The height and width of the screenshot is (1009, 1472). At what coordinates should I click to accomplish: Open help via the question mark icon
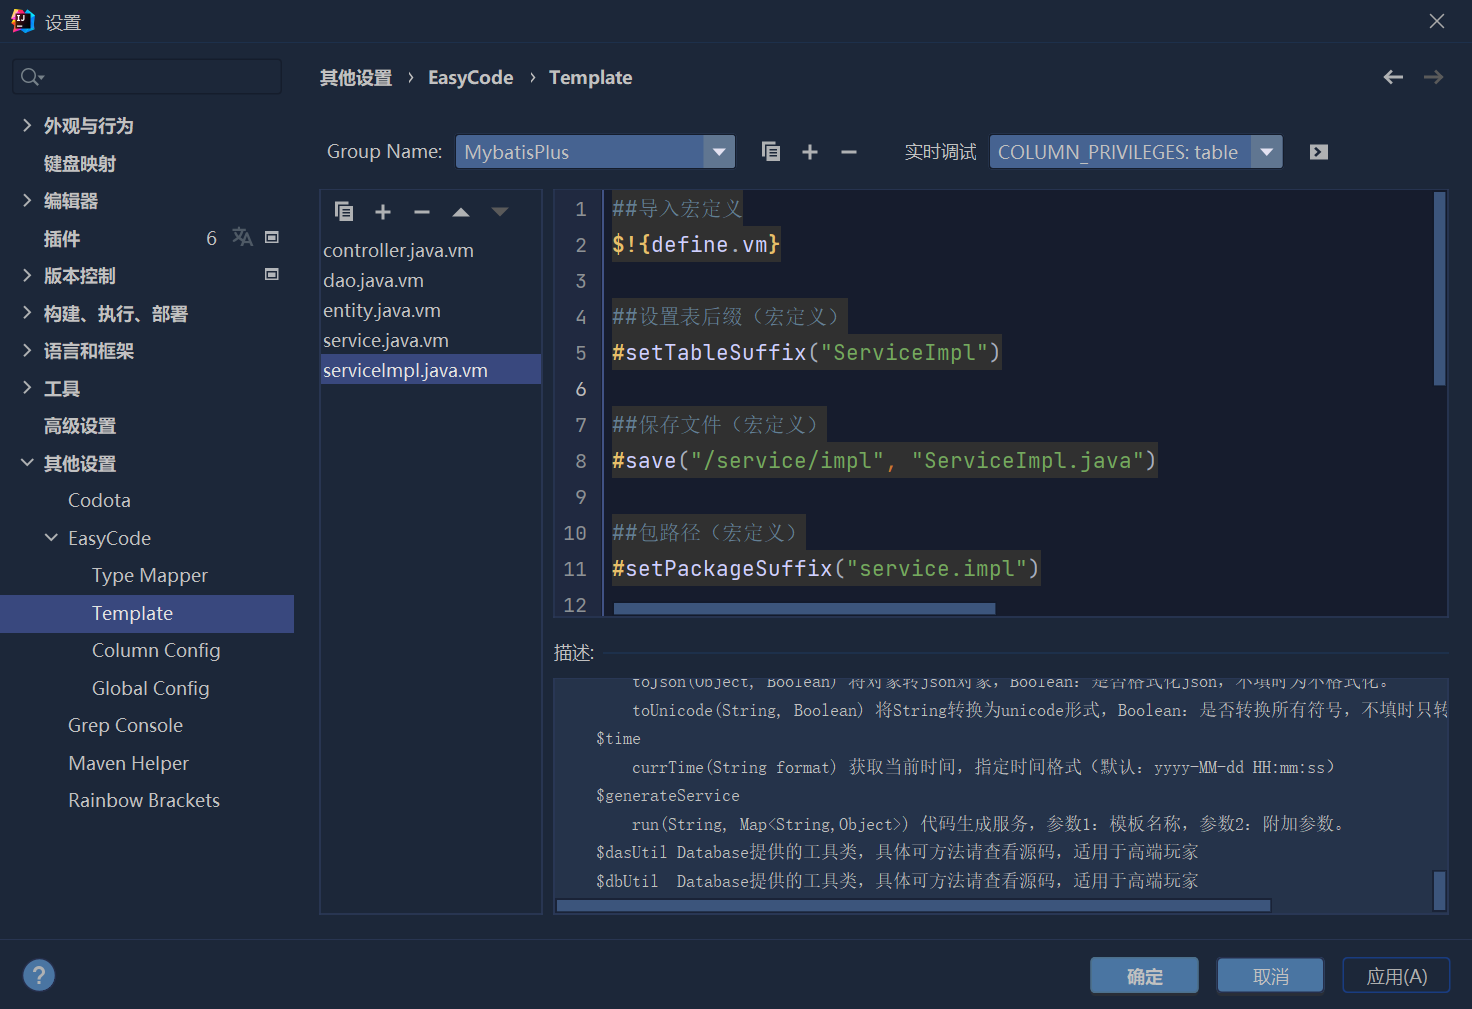pyautogui.click(x=39, y=975)
